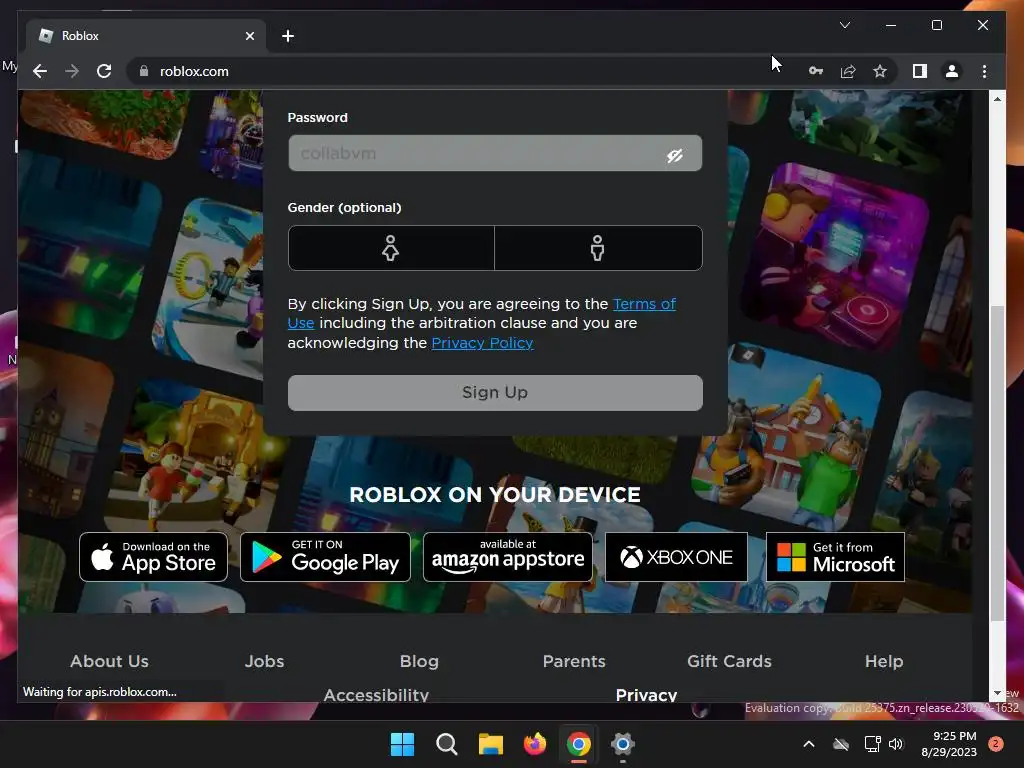Go back with the browser back arrow
The height and width of the screenshot is (768, 1024).
[40, 71]
